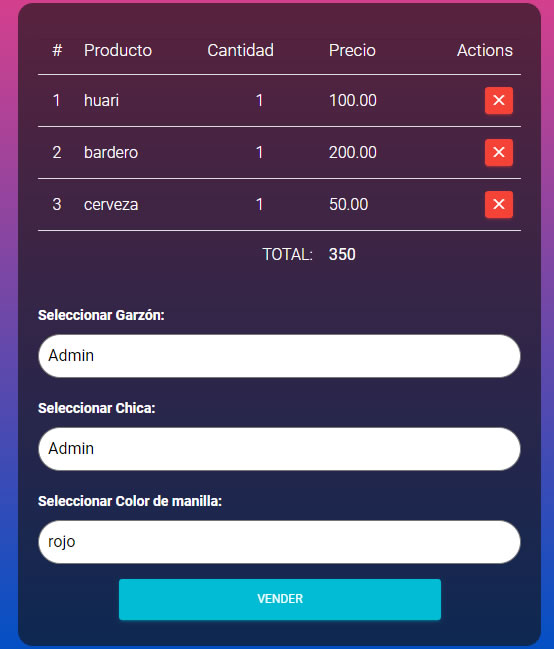Click the 200.00 price cell
The image size is (554, 649).
coord(353,153)
